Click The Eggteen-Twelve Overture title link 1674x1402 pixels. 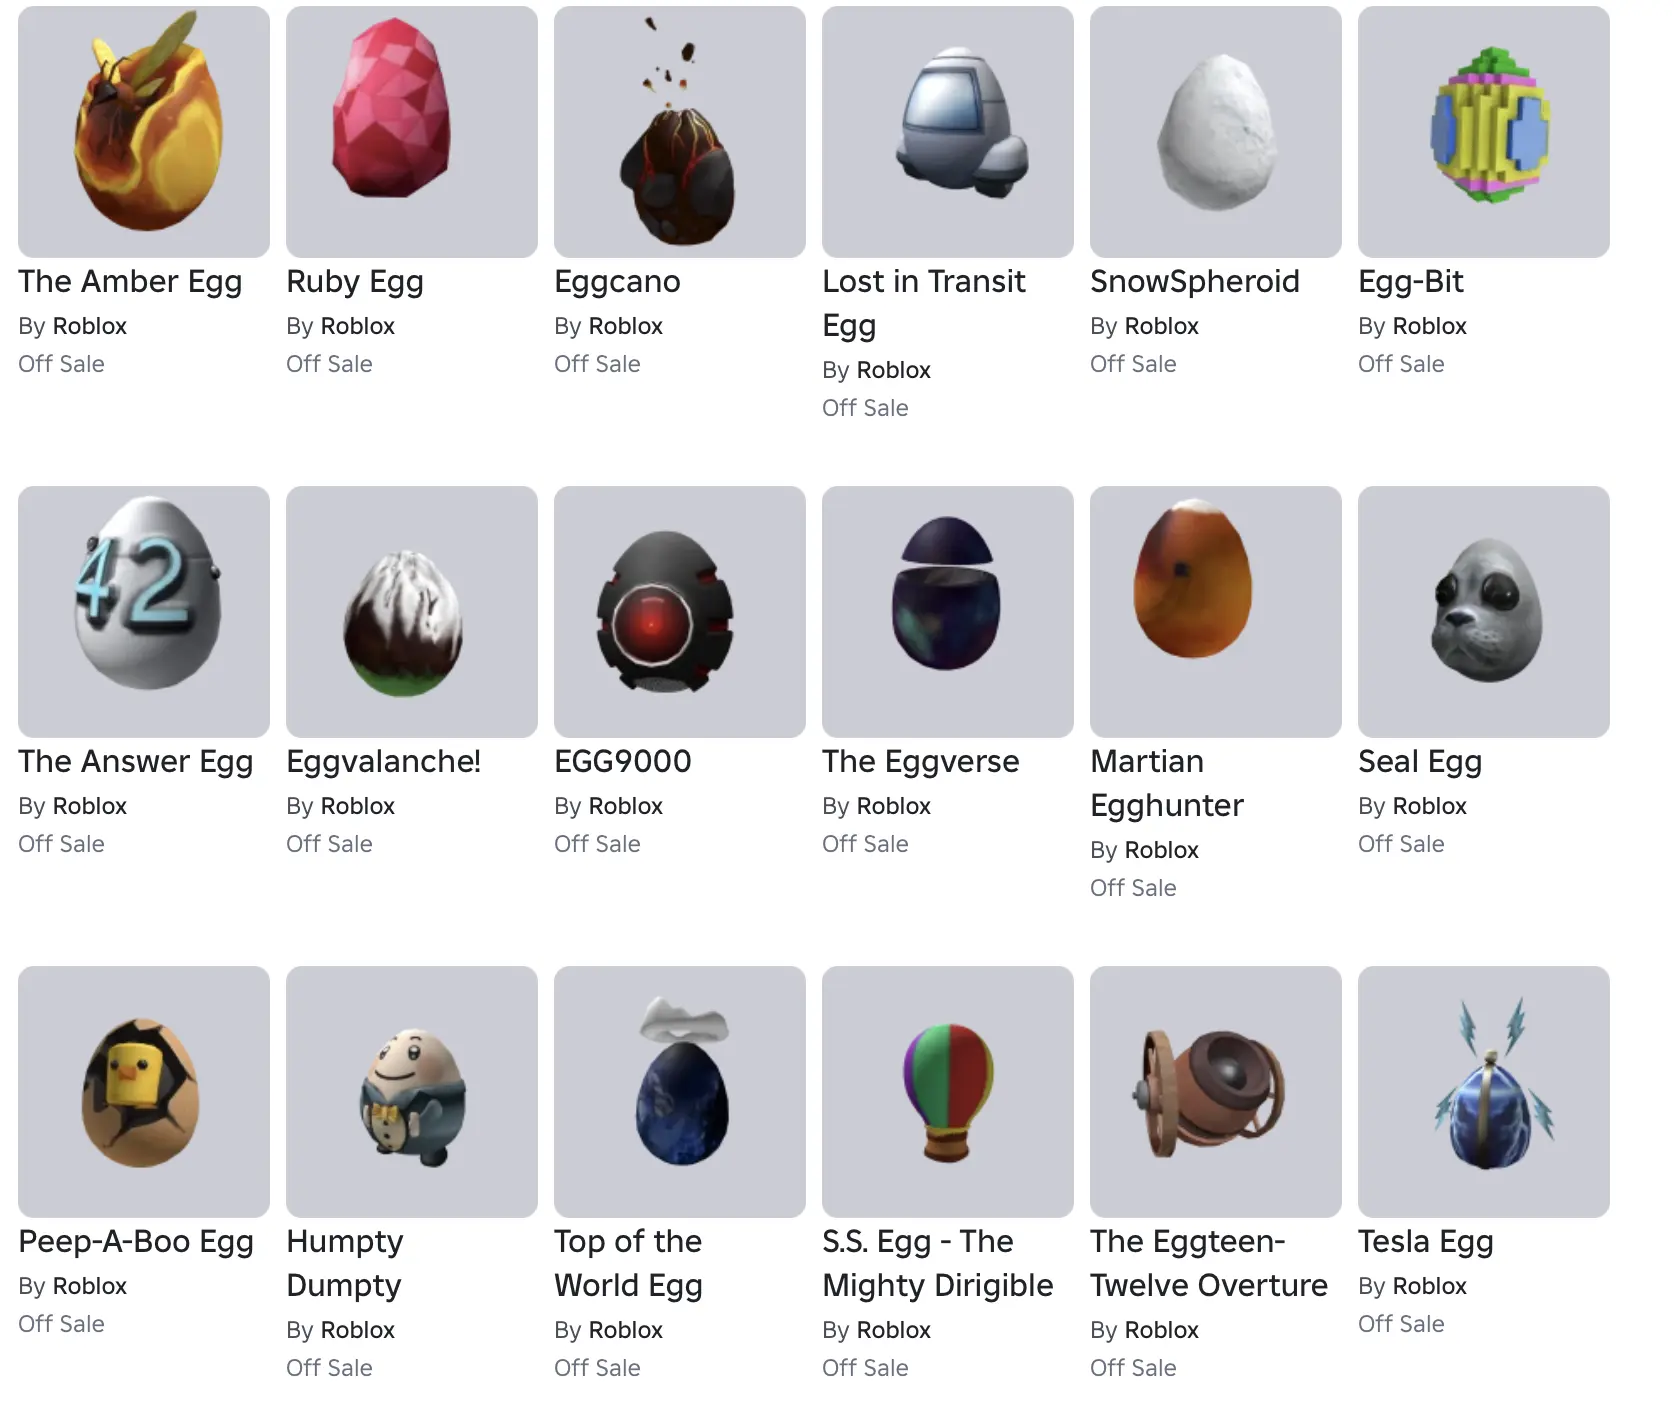coord(1209,1264)
